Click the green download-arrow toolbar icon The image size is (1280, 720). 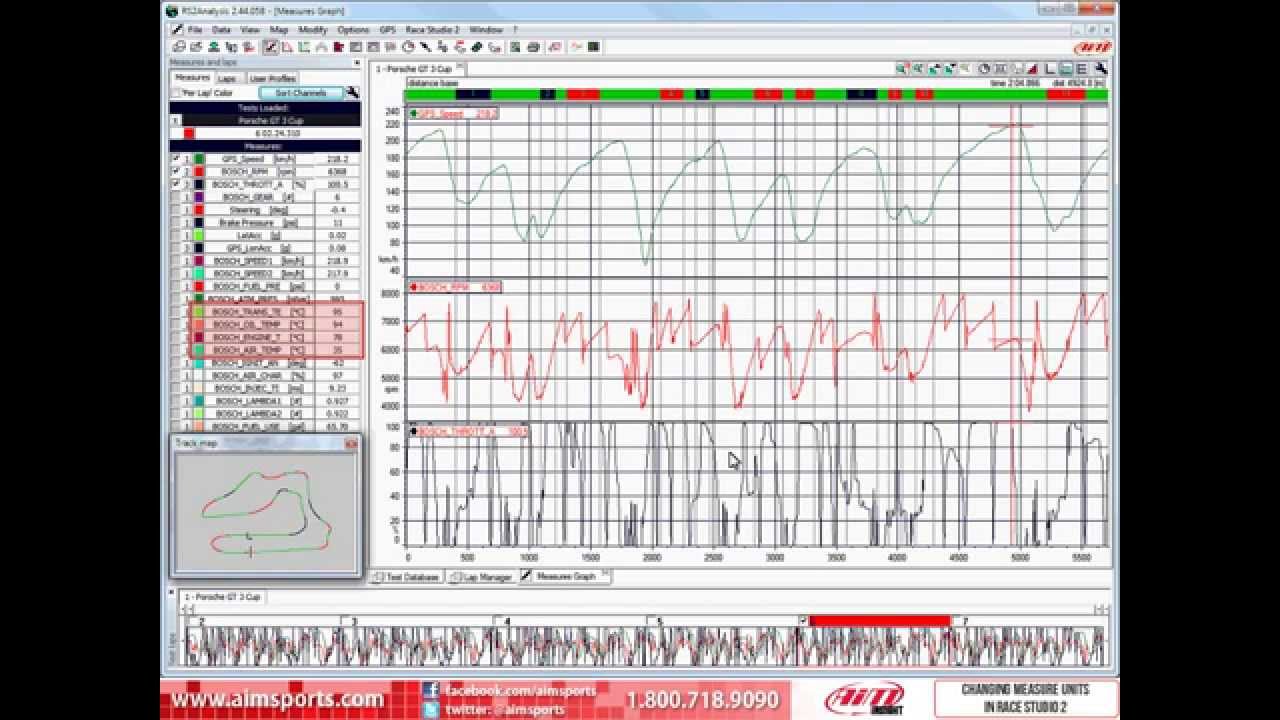(213, 46)
